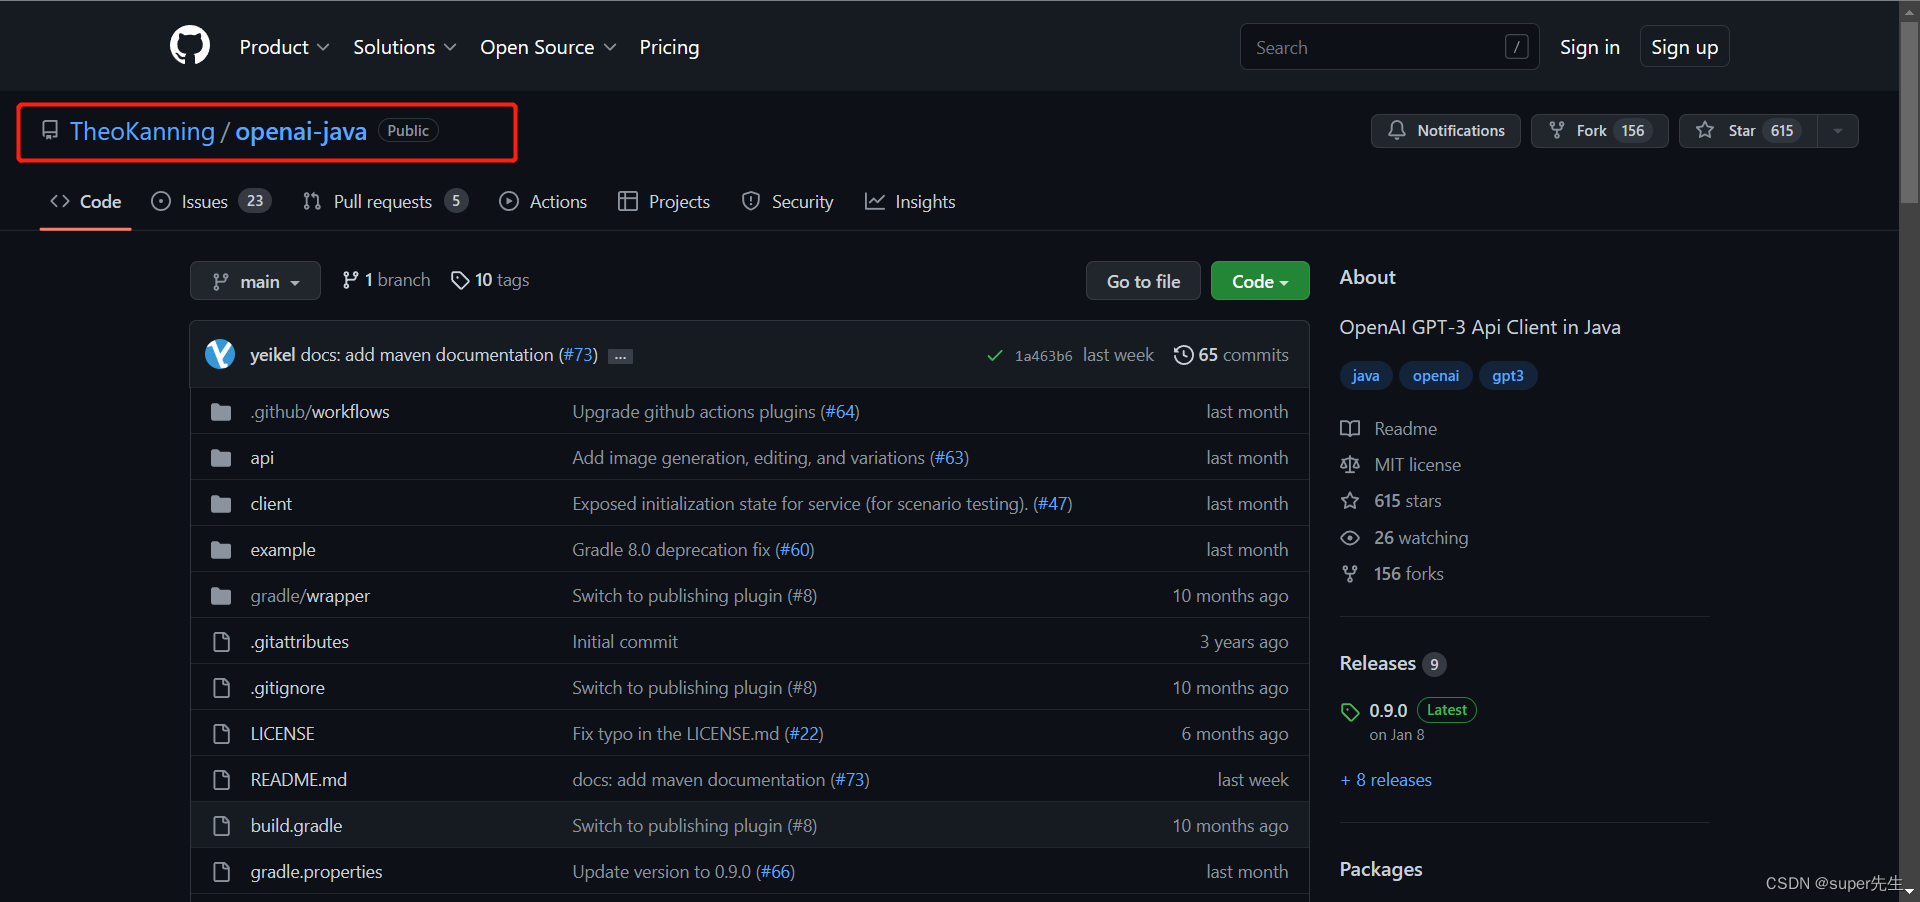Click the branch icon beside 1 branch
The height and width of the screenshot is (902, 1920).
tap(350, 280)
